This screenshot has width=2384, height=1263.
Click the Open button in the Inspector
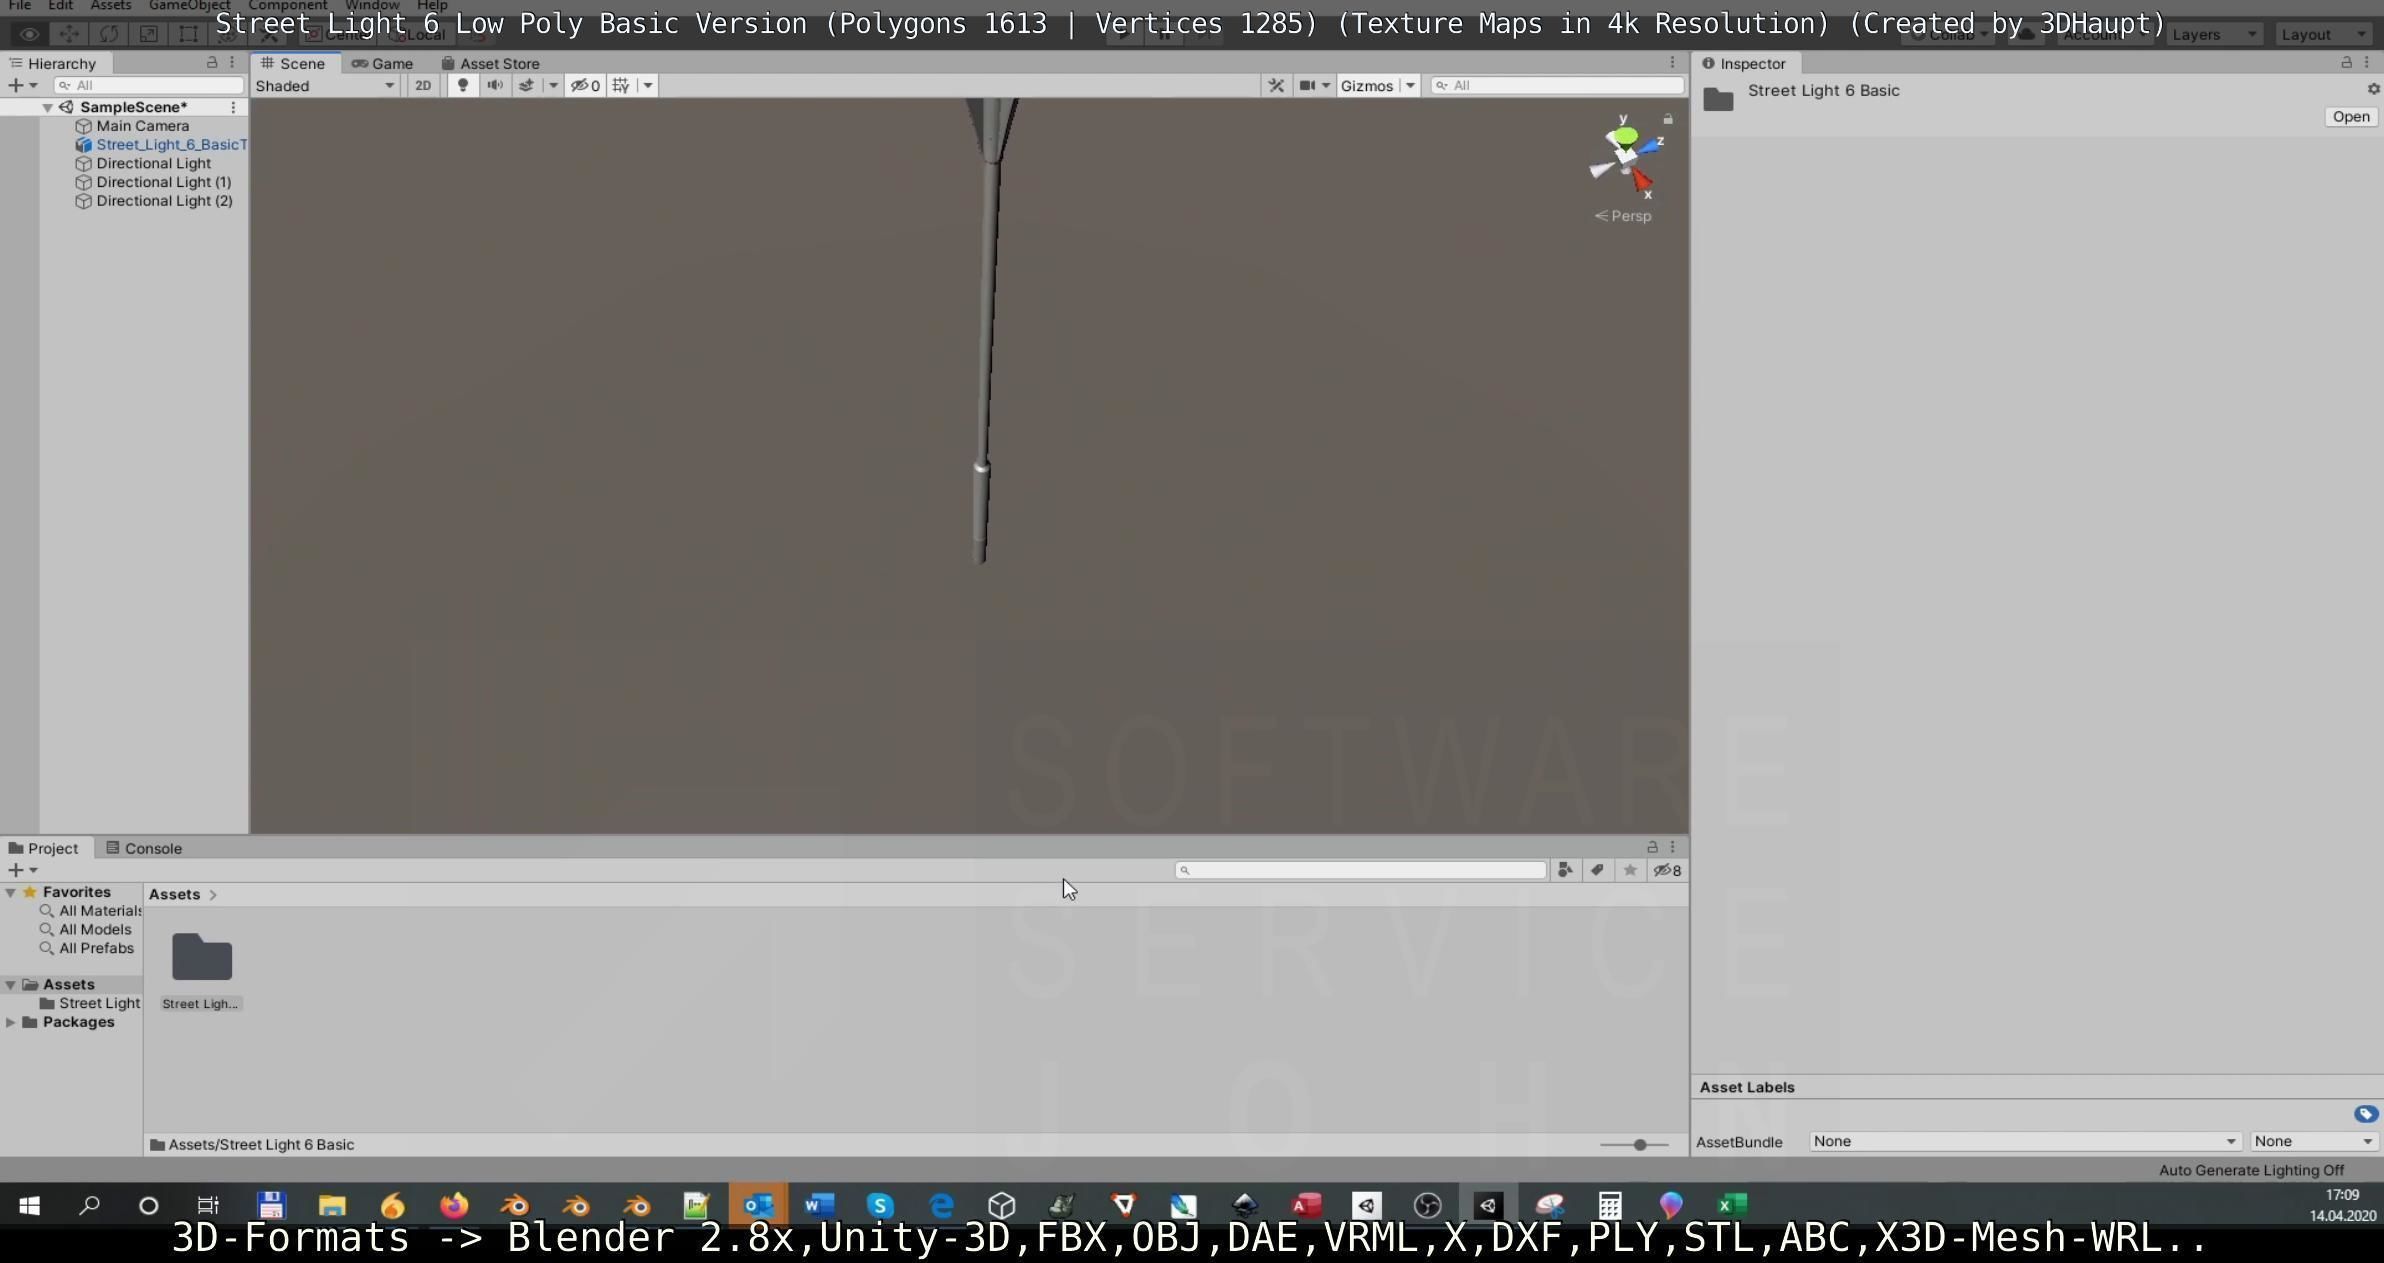coord(2350,117)
